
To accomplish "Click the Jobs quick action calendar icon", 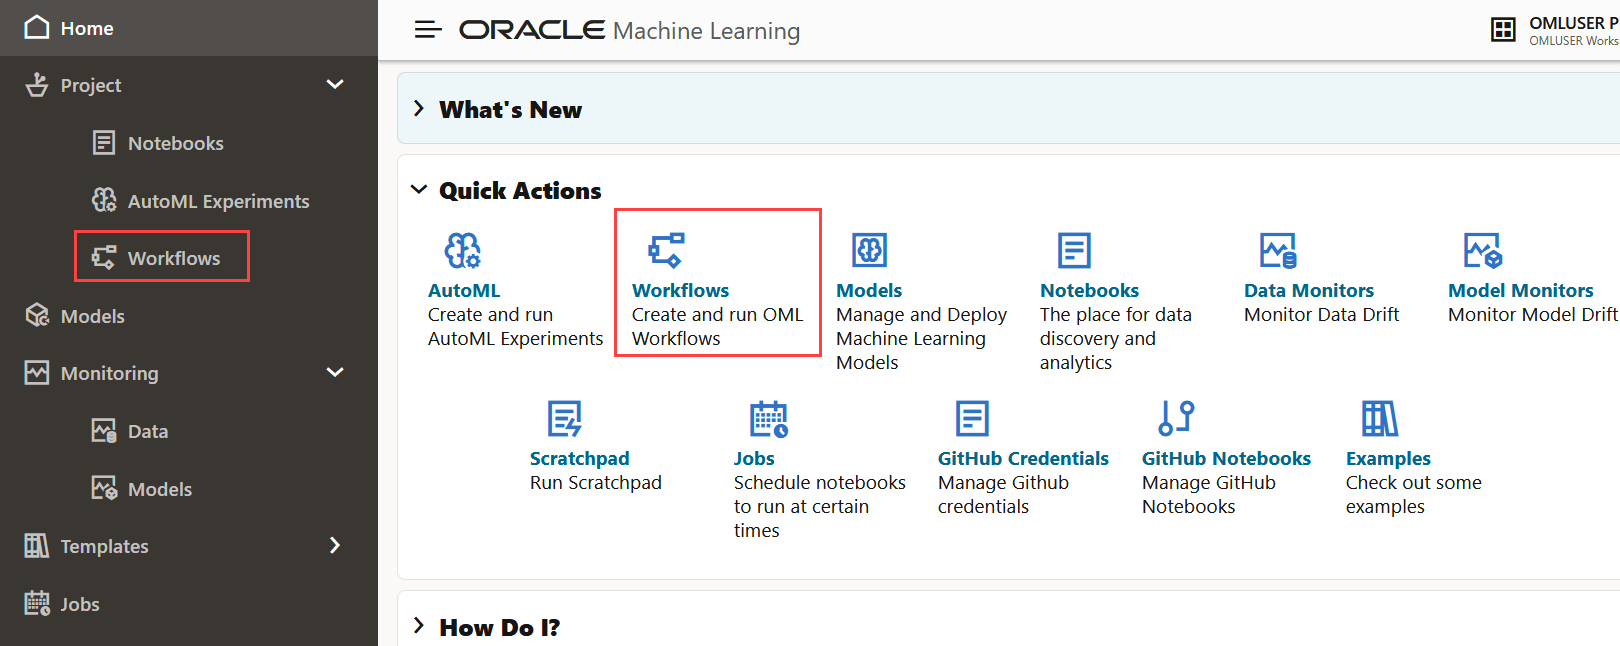I will 769,418.
